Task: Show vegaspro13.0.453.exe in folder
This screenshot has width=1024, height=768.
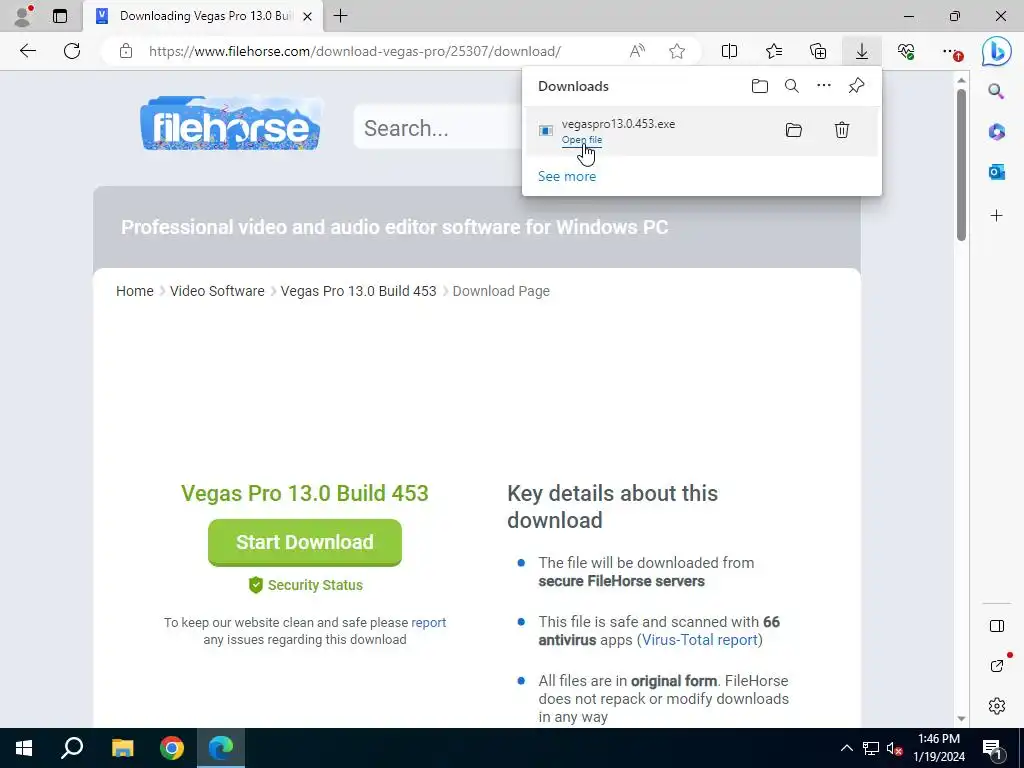Action: (x=793, y=130)
